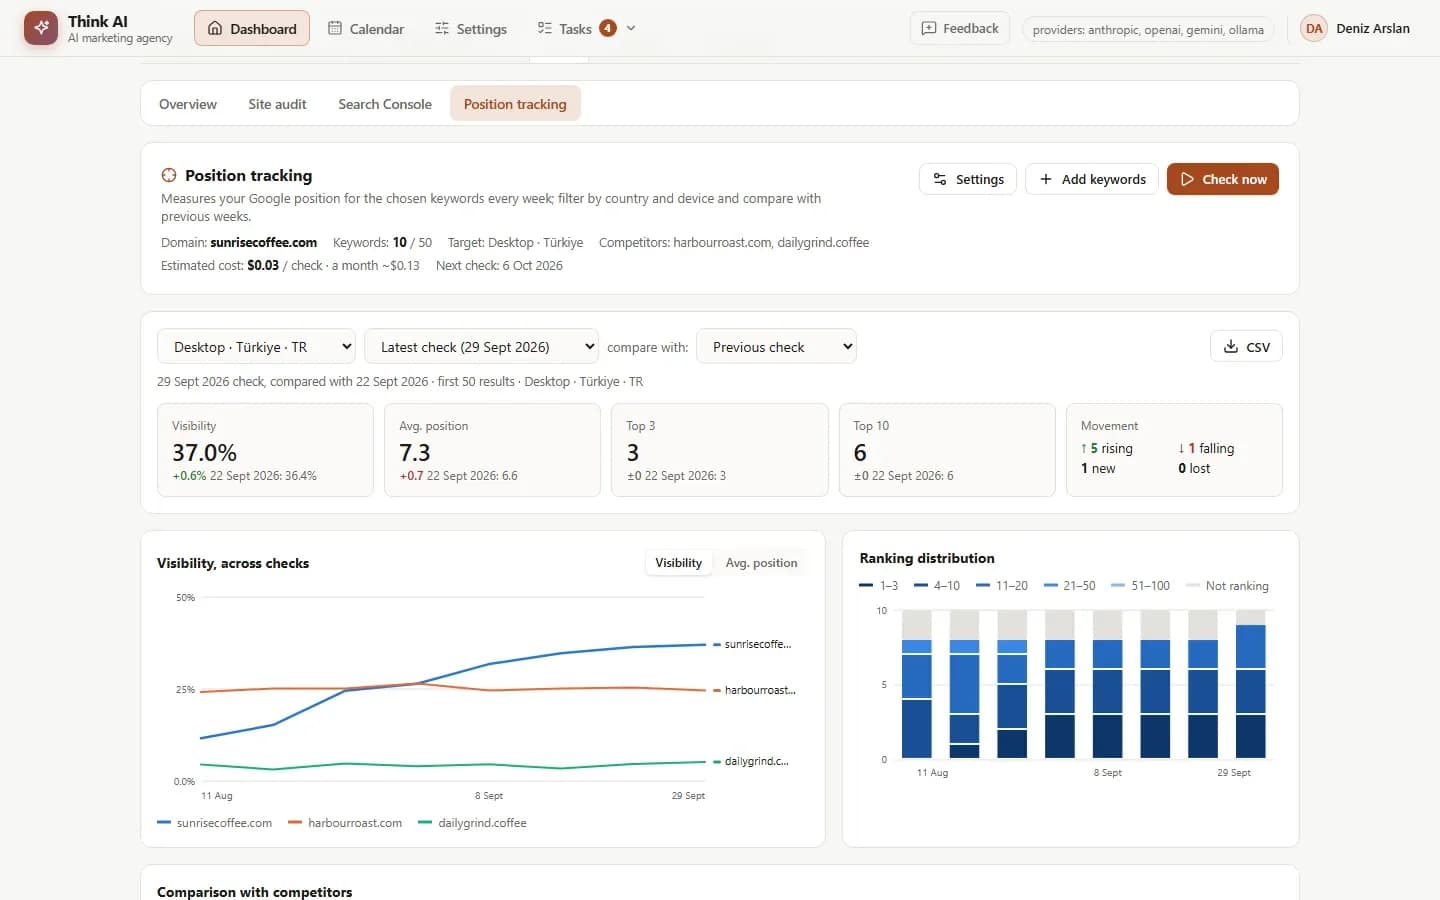
Task: Click the Visibility 37.0% card
Action: click(265, 450)
